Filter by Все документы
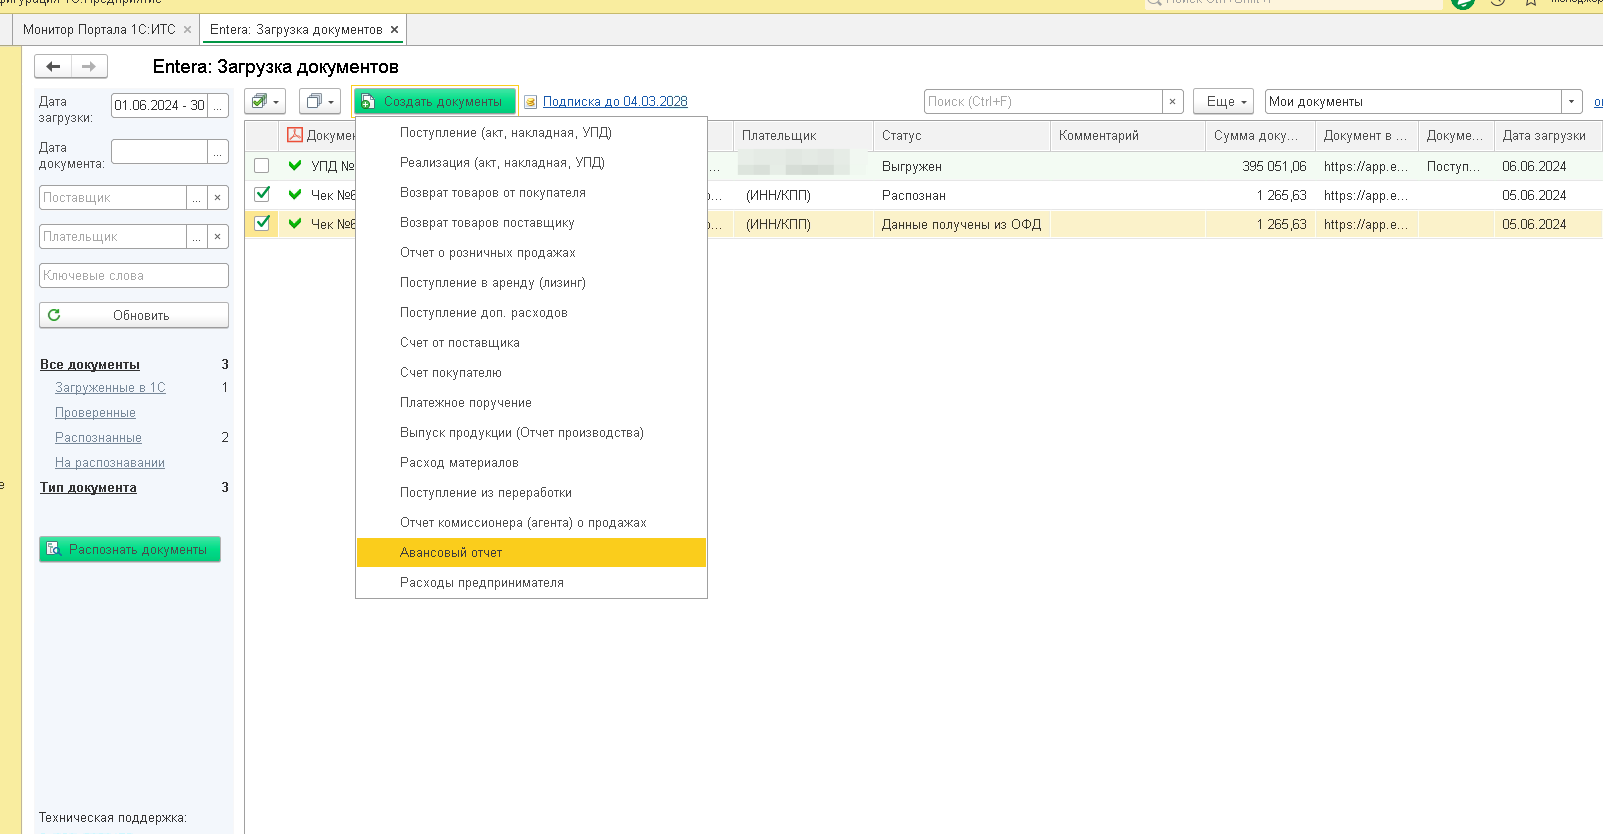Viewport: 1603px width, 834px height. 90,365
